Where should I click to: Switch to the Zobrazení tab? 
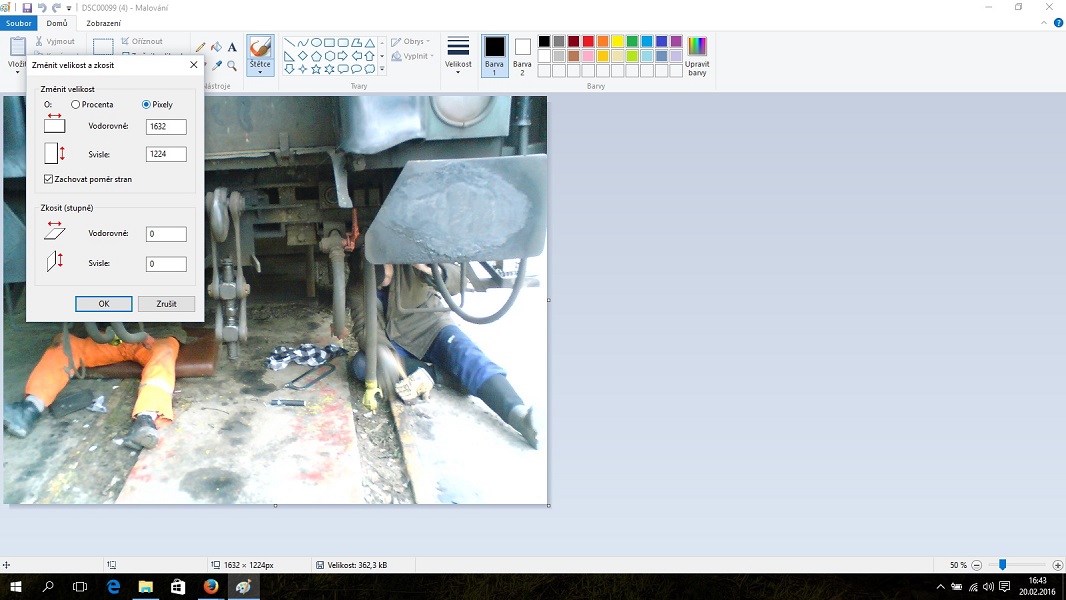(x=103, y=23)
